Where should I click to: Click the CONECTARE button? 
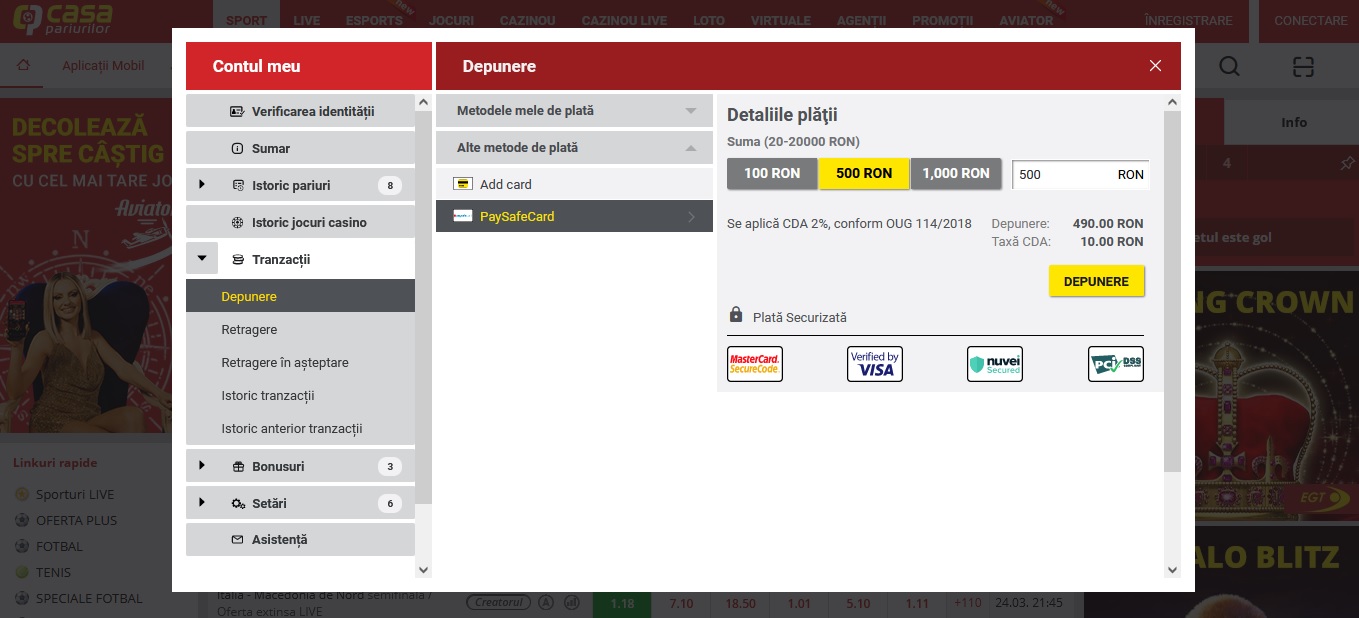(x=1310, y=21)
